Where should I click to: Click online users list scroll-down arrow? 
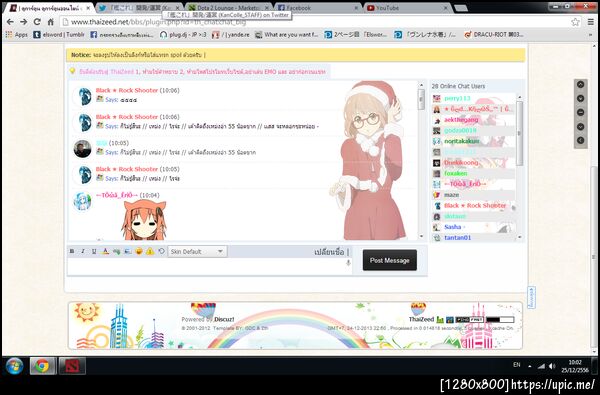click(x=519, y=237)
